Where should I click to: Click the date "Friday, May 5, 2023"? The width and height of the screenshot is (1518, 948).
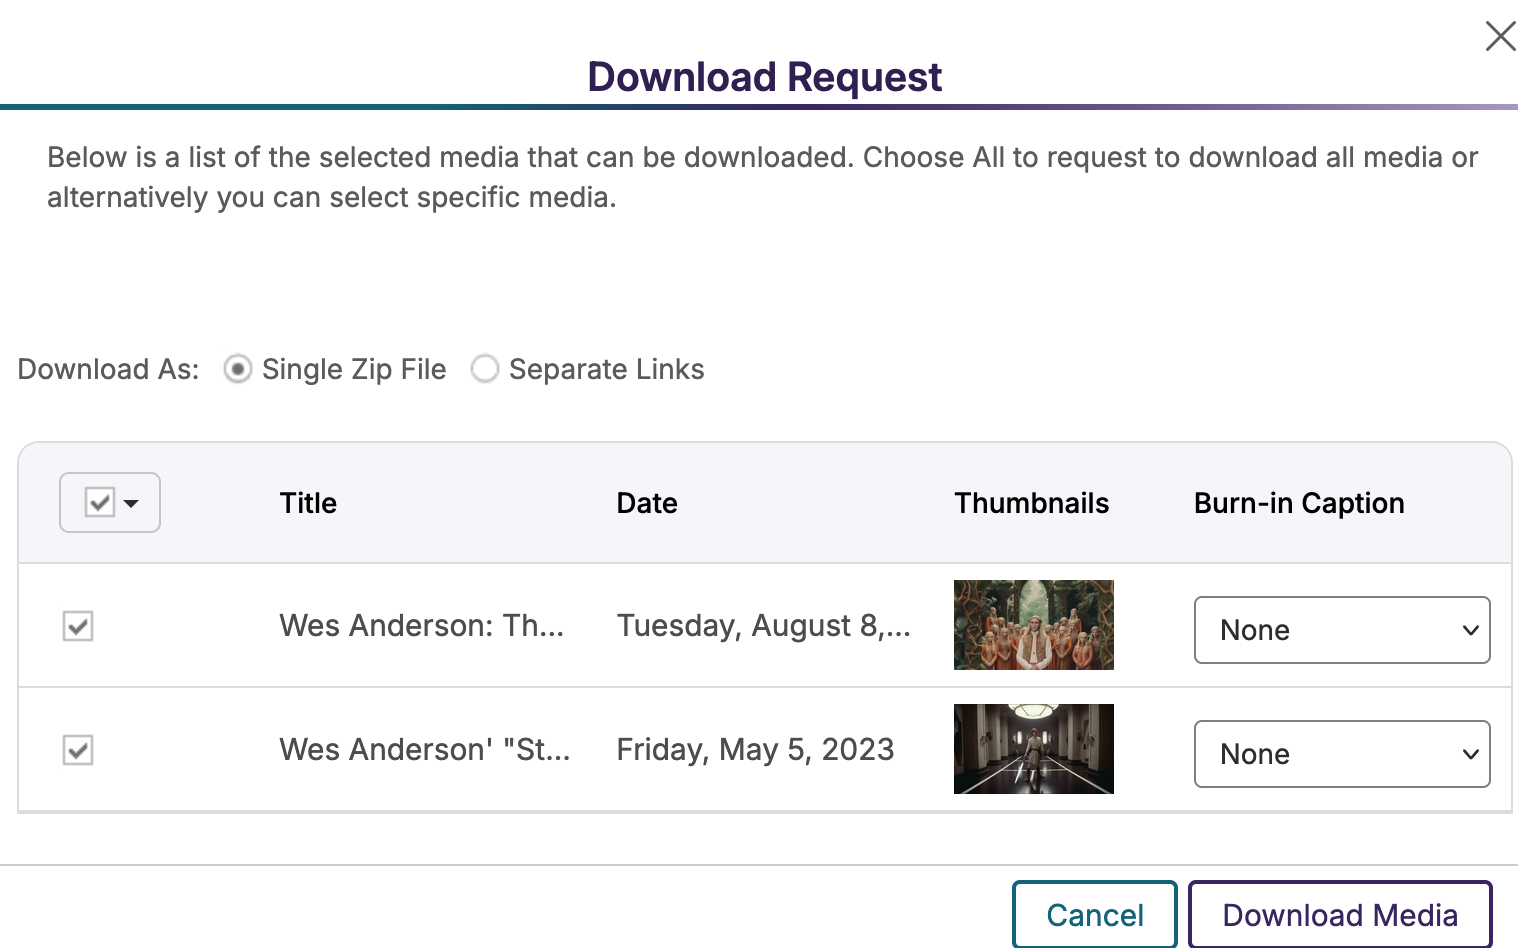point(755,750)
